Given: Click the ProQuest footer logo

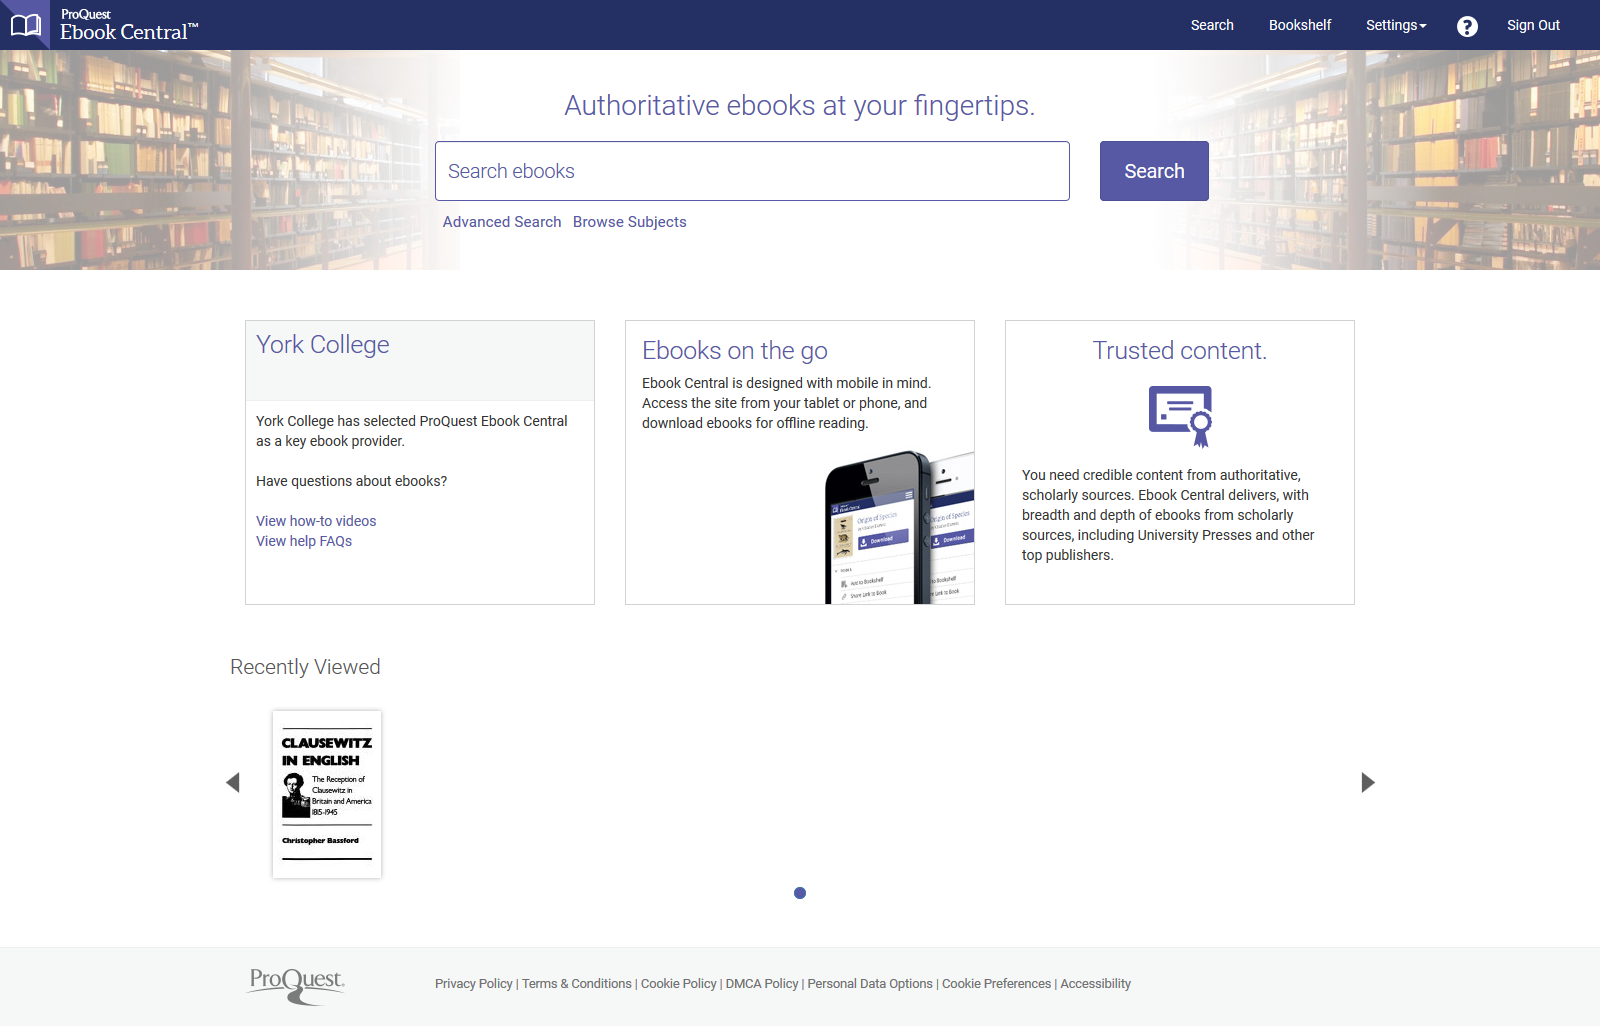Looking at the screenshot, I should pos(297,985).
